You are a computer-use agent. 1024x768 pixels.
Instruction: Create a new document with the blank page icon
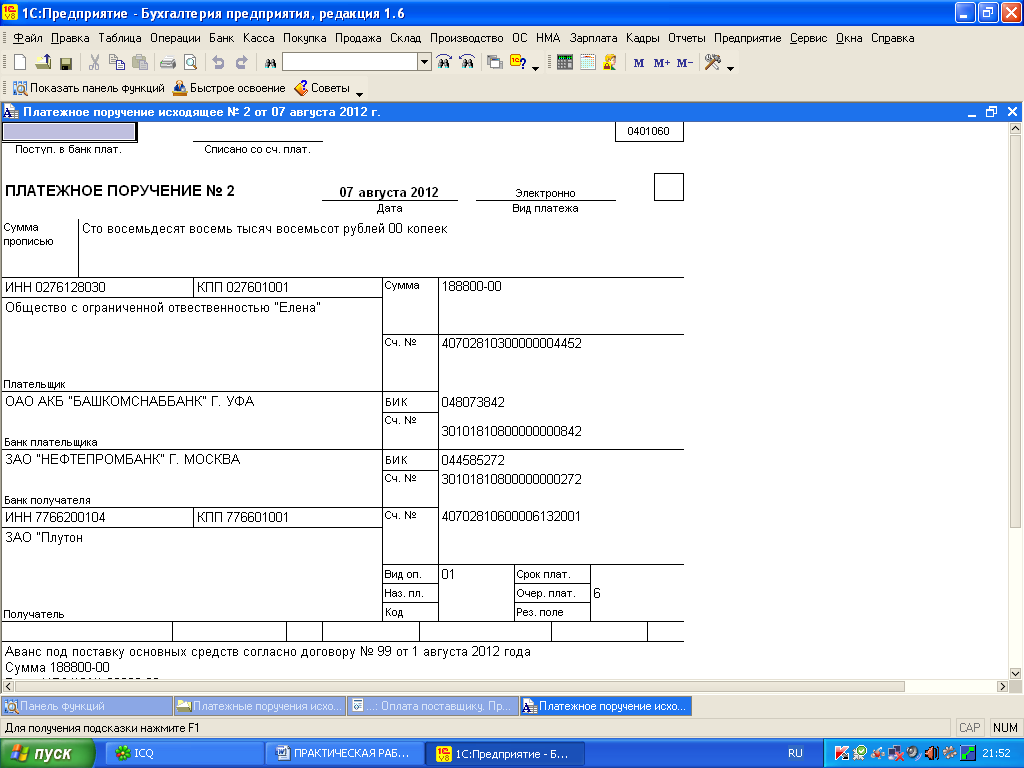pos(20,63)
